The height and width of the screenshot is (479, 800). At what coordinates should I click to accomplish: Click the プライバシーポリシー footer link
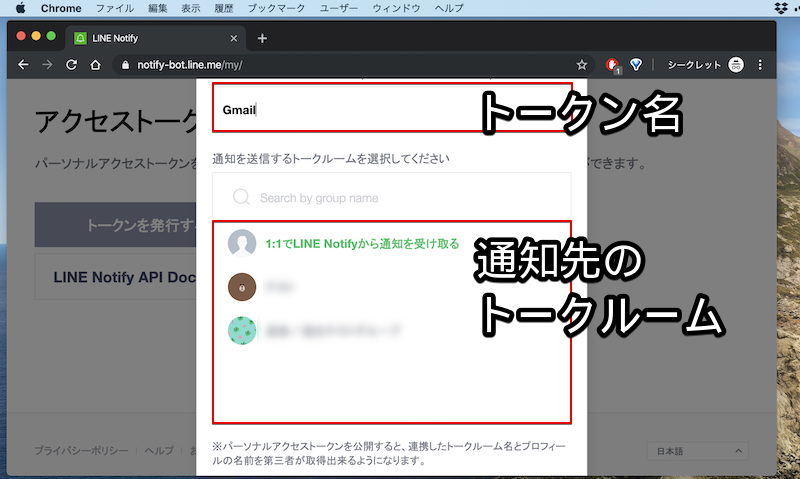pyautogui.click(x=80, y=451)
